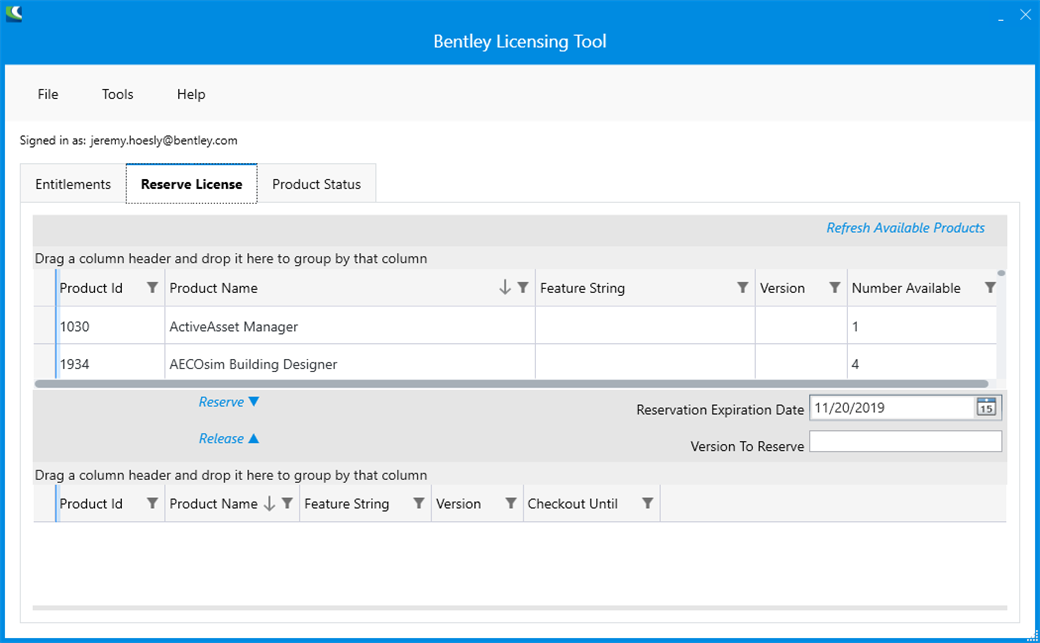Click filter icon on upper Product Name column

click(522, 288)
